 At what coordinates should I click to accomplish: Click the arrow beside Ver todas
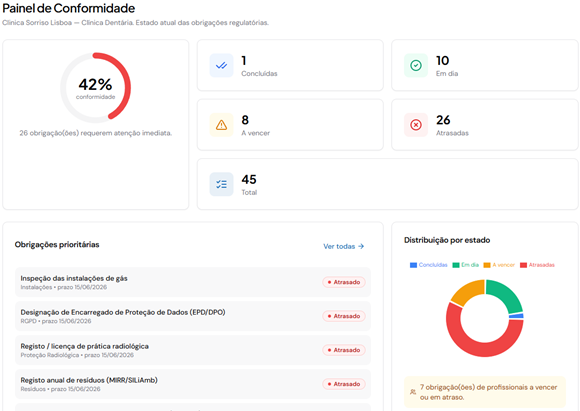pyautogui.click(x=361, y=246)
